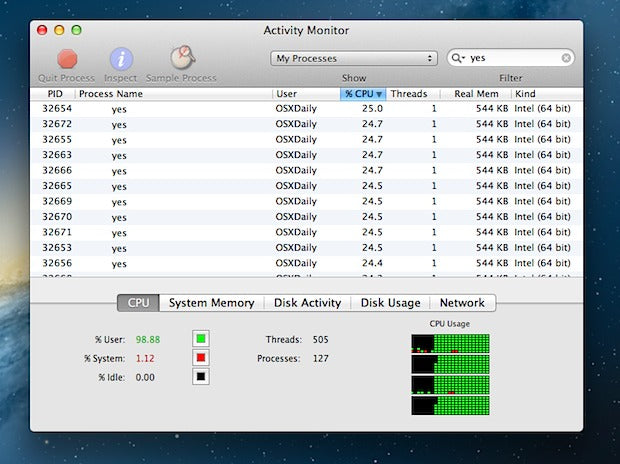Click the green % User color swatch

pyautogui.click(x=201, y=337)
